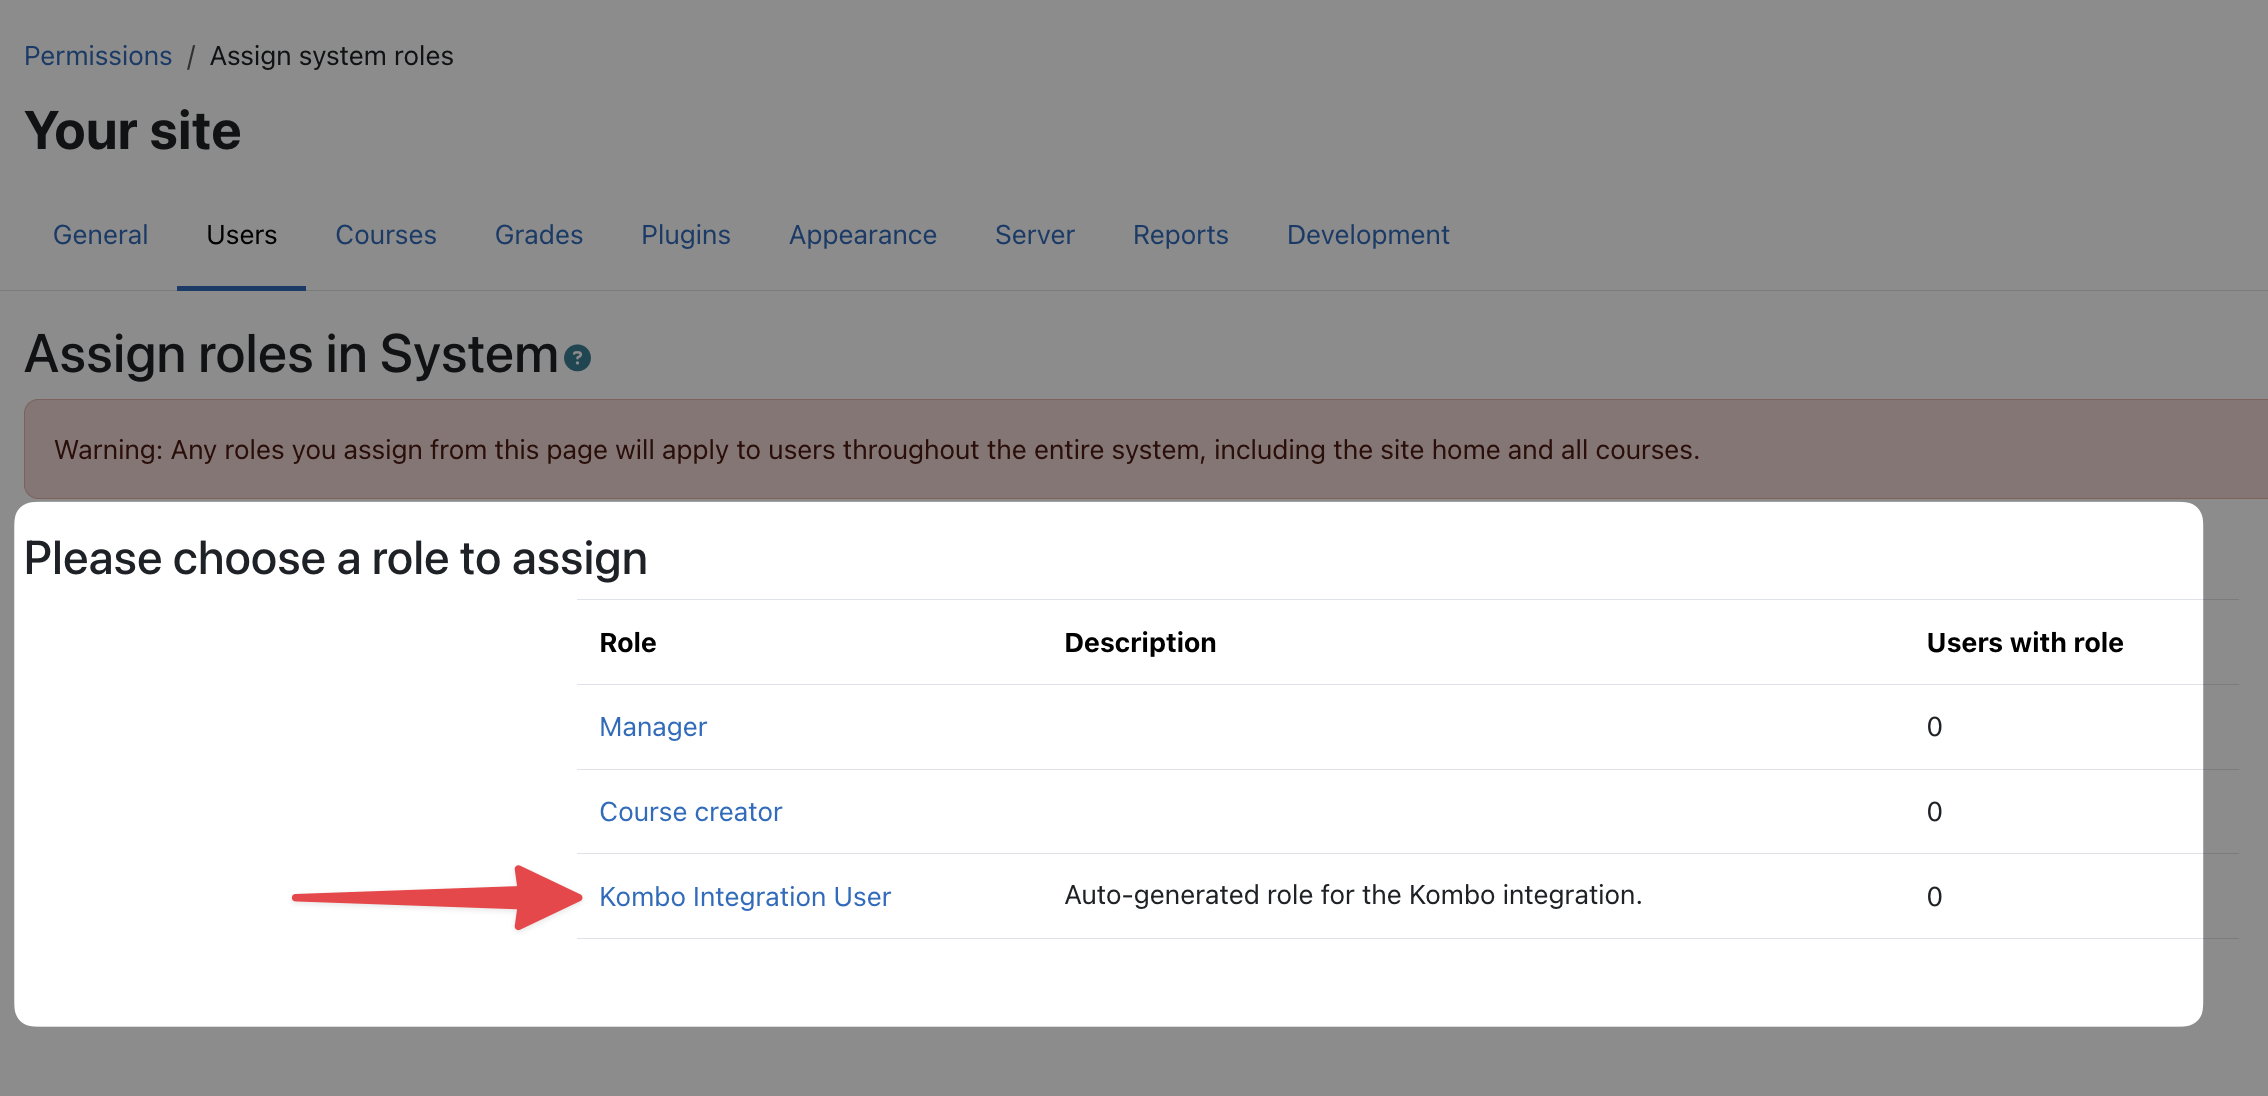Screen dimensions: 2268x1096
Task: Open the Permissions breadcrumb link
Action: (98, 56)
